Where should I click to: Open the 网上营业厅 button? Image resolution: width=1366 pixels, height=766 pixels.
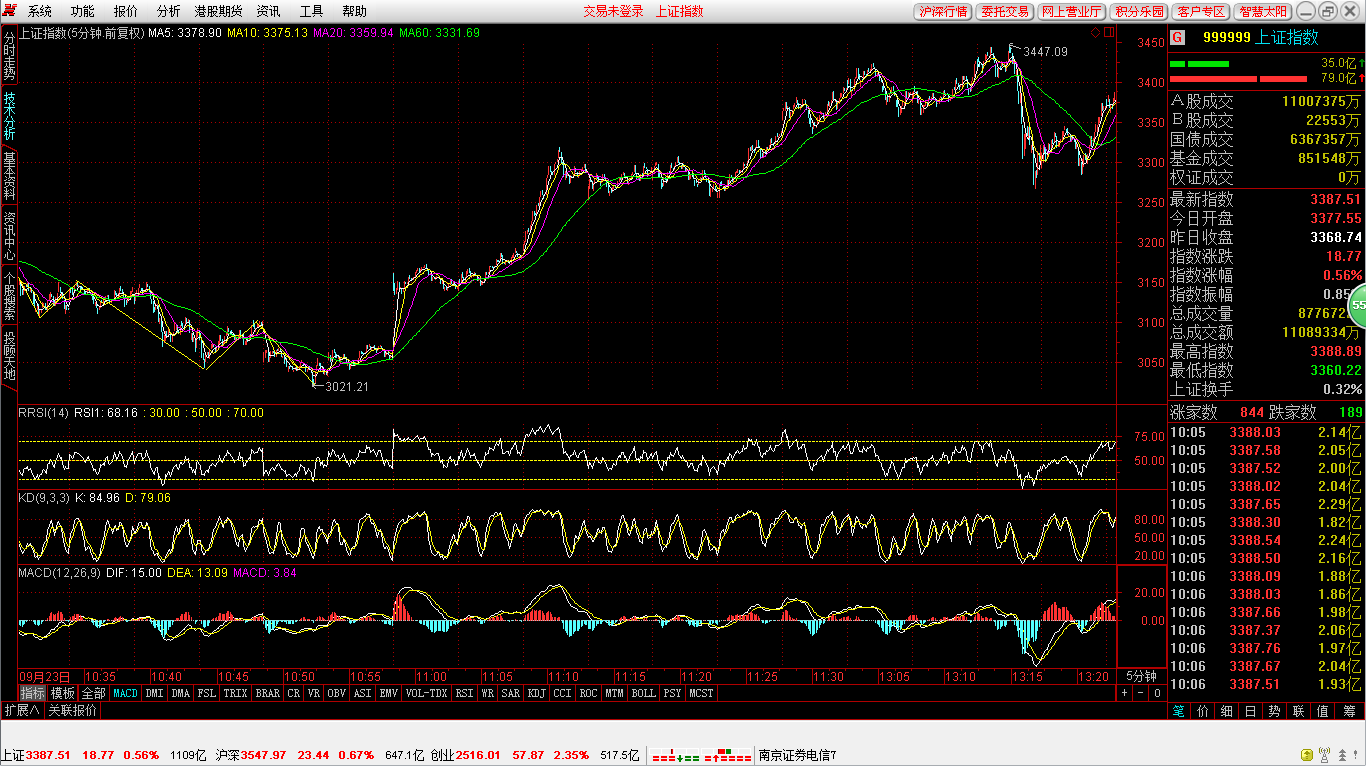tap(1071, 12)
